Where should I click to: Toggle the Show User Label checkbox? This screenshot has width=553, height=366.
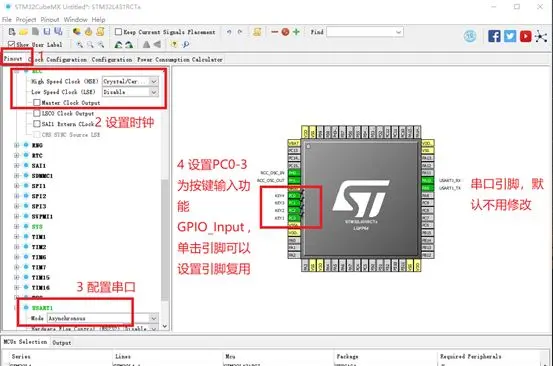tap(11, 44)
